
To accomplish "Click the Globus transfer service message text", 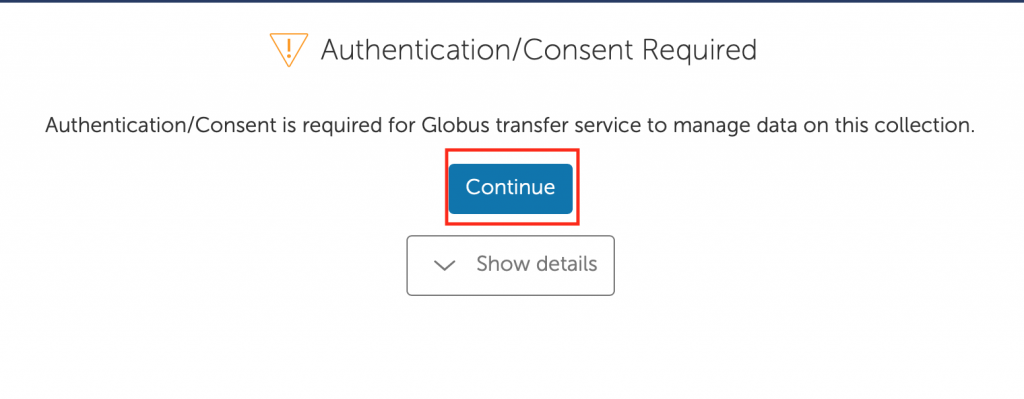I will tap(510, 126).
